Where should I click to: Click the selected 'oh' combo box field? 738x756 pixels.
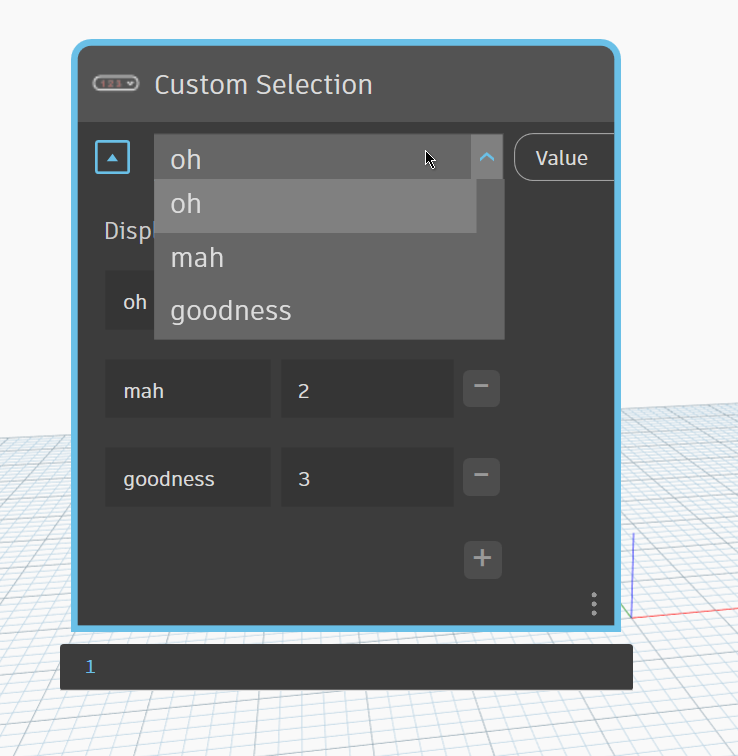click(x=312, y=157)
